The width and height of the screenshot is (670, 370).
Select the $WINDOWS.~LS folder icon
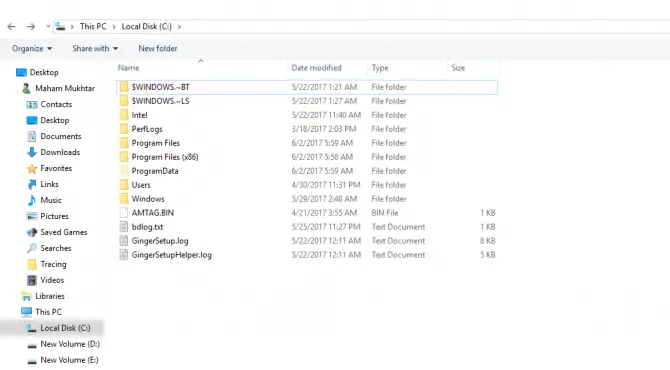[x=124, y=101]
